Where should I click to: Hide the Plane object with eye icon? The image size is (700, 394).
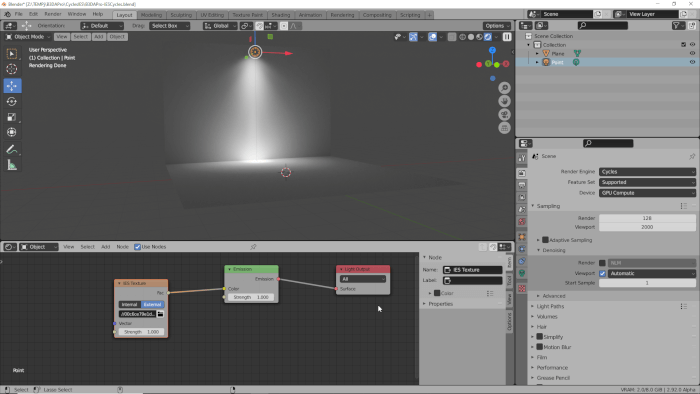(692, 54)
